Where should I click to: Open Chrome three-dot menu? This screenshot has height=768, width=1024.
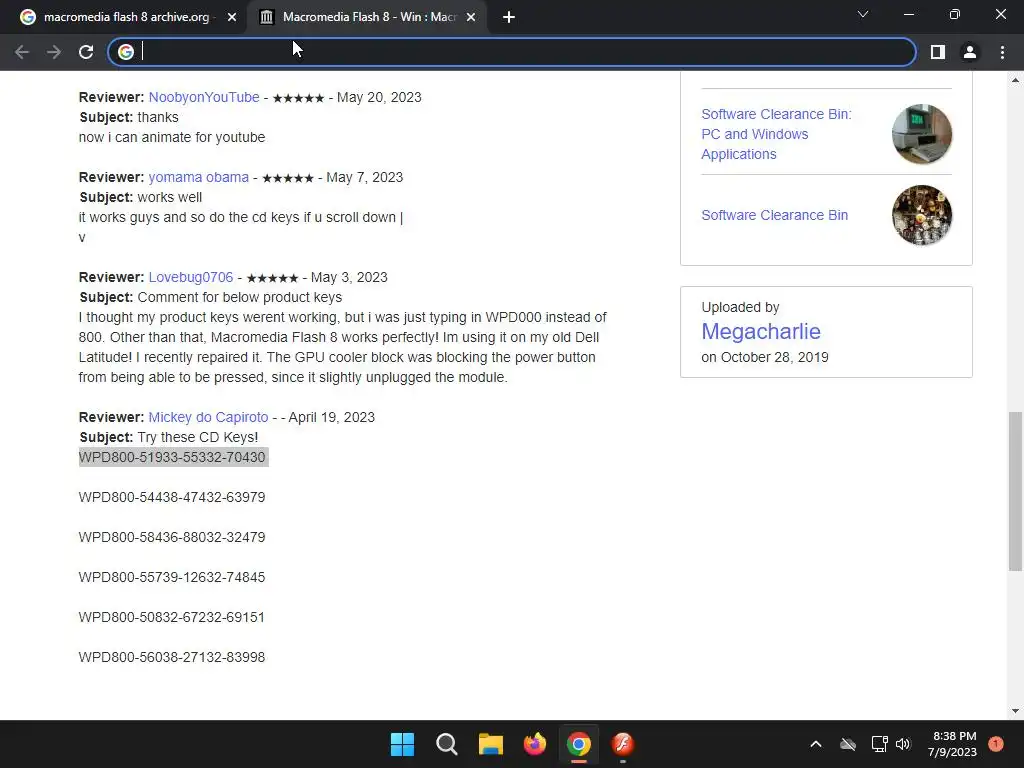[1002, 52]
